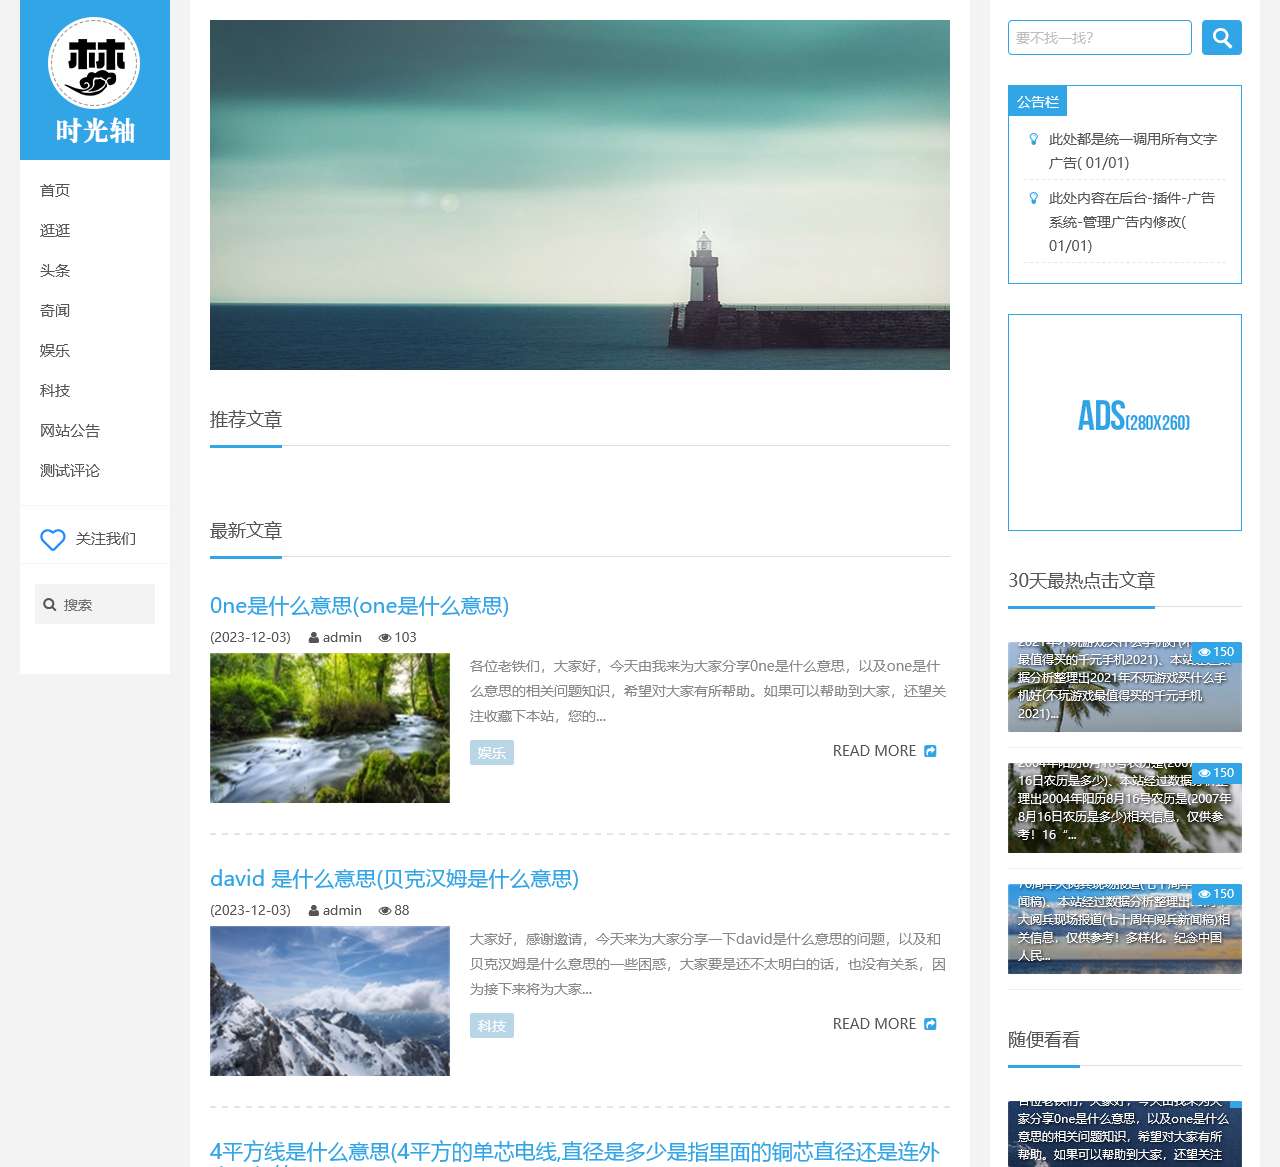The width and height of the screenshot is (1280, 1167).
Task: Switch to the 网站公告 section
Action: point(69,430)
